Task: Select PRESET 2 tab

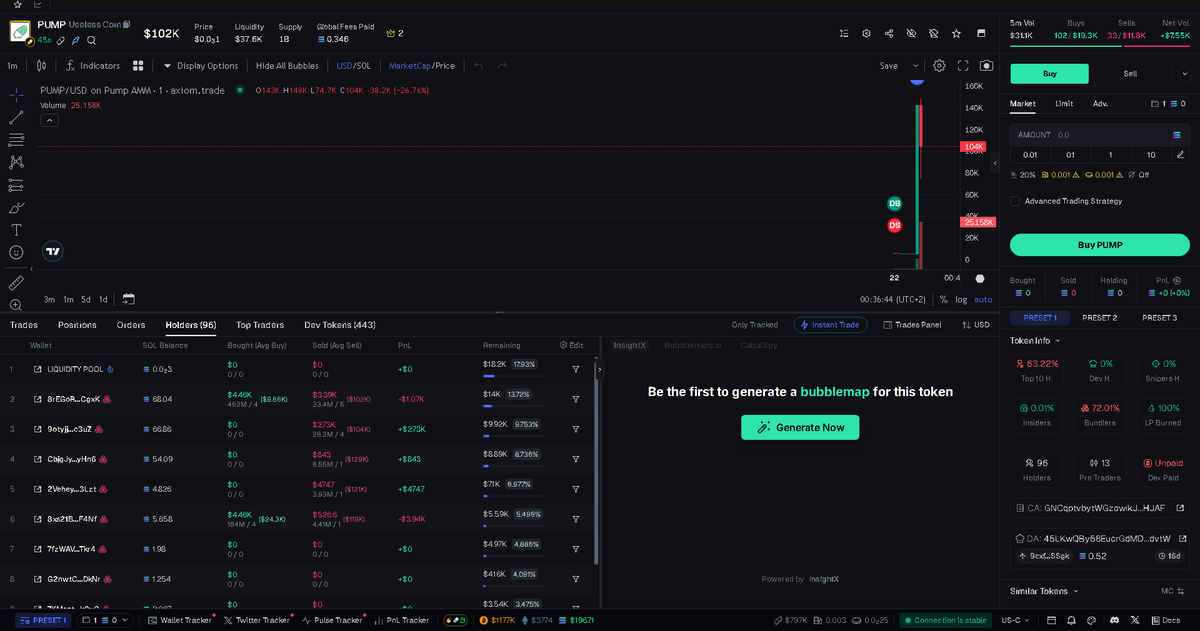Action: tap(1100, 318)
